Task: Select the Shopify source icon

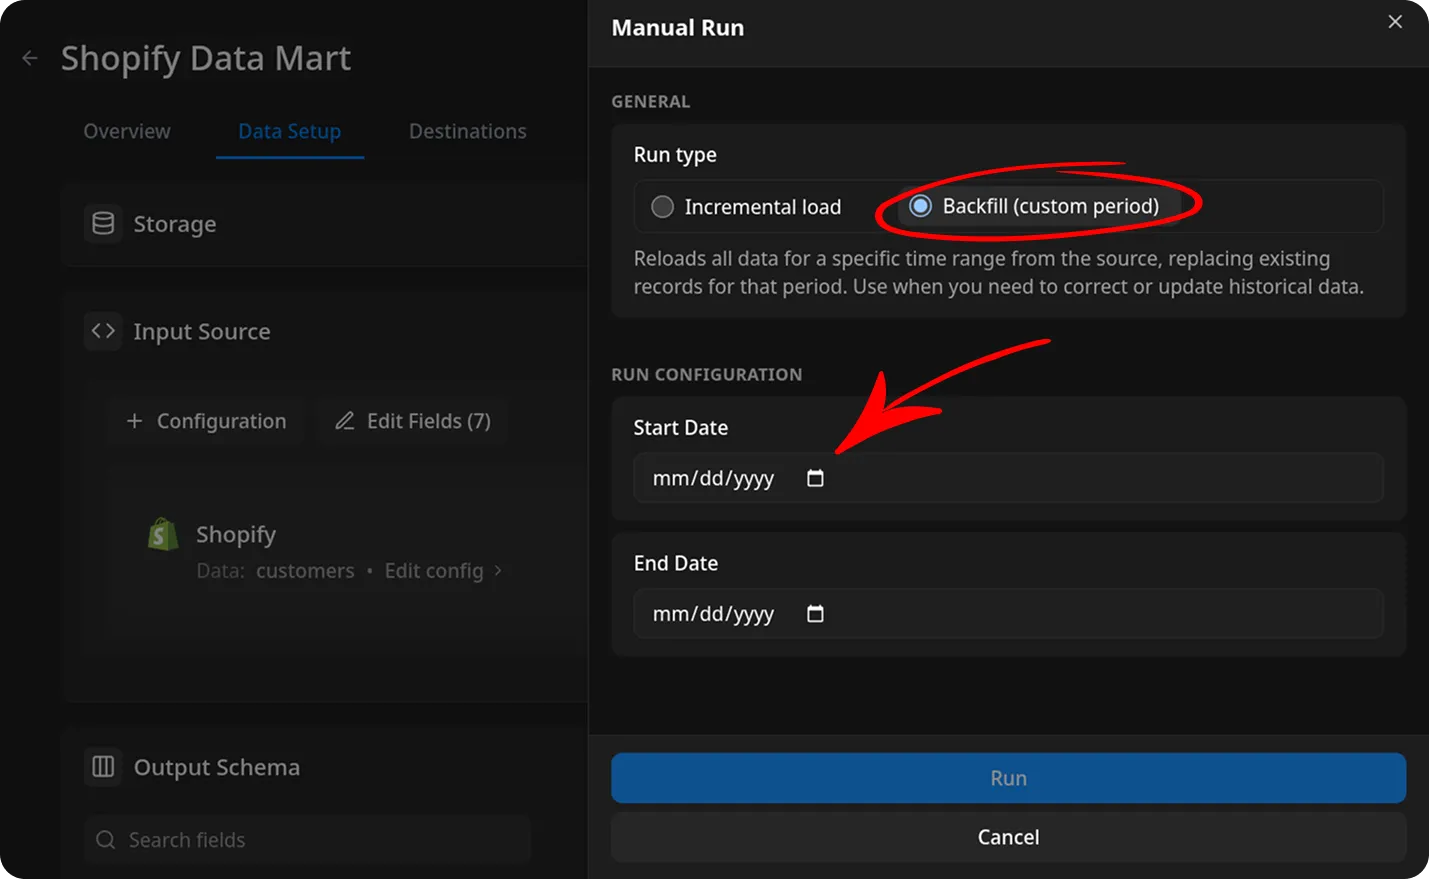Action: 163,534
